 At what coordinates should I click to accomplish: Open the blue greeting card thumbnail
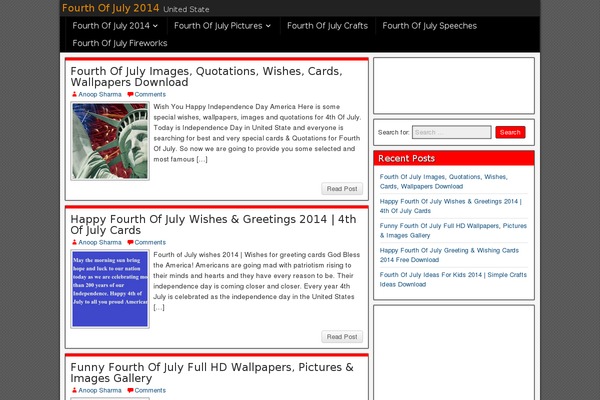[x=110, y=289]
